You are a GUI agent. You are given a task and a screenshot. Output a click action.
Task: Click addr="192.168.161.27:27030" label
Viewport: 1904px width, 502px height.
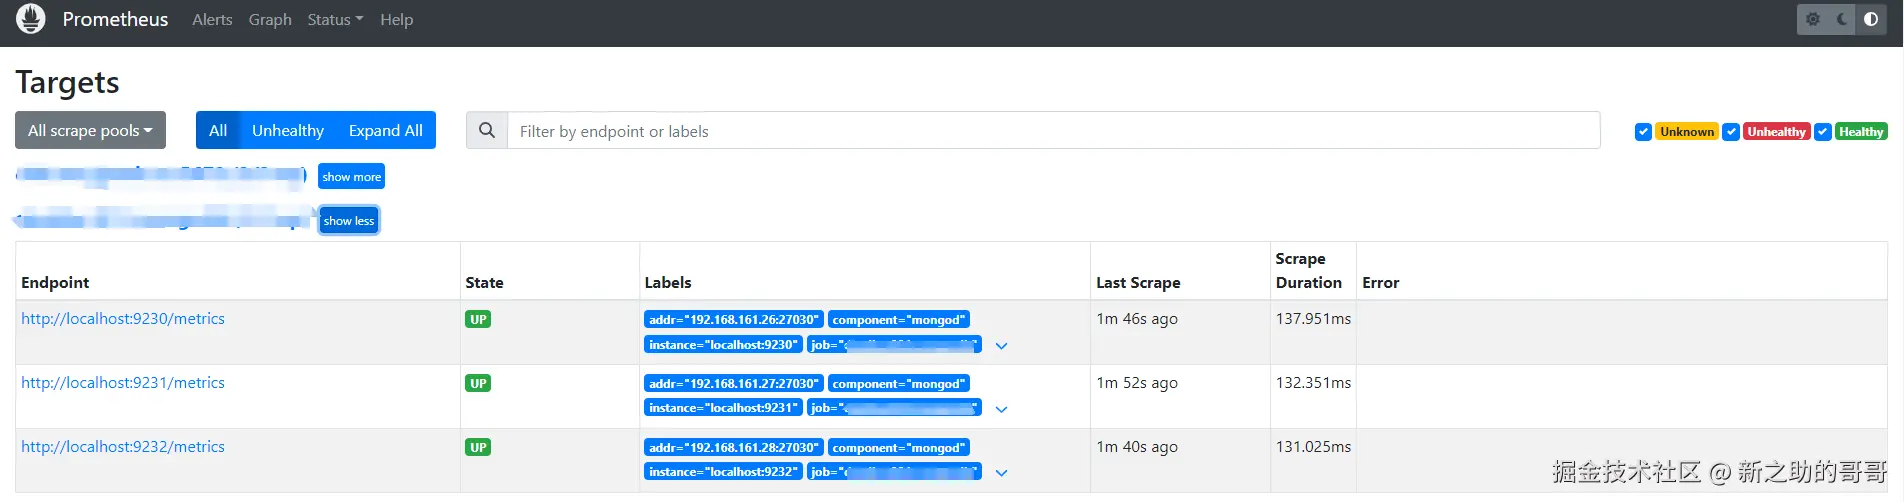734,383
